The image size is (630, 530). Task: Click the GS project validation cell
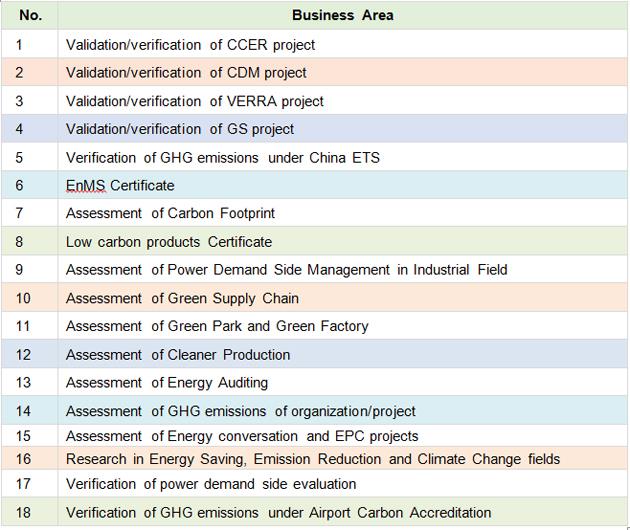click(x=180, y=129)
